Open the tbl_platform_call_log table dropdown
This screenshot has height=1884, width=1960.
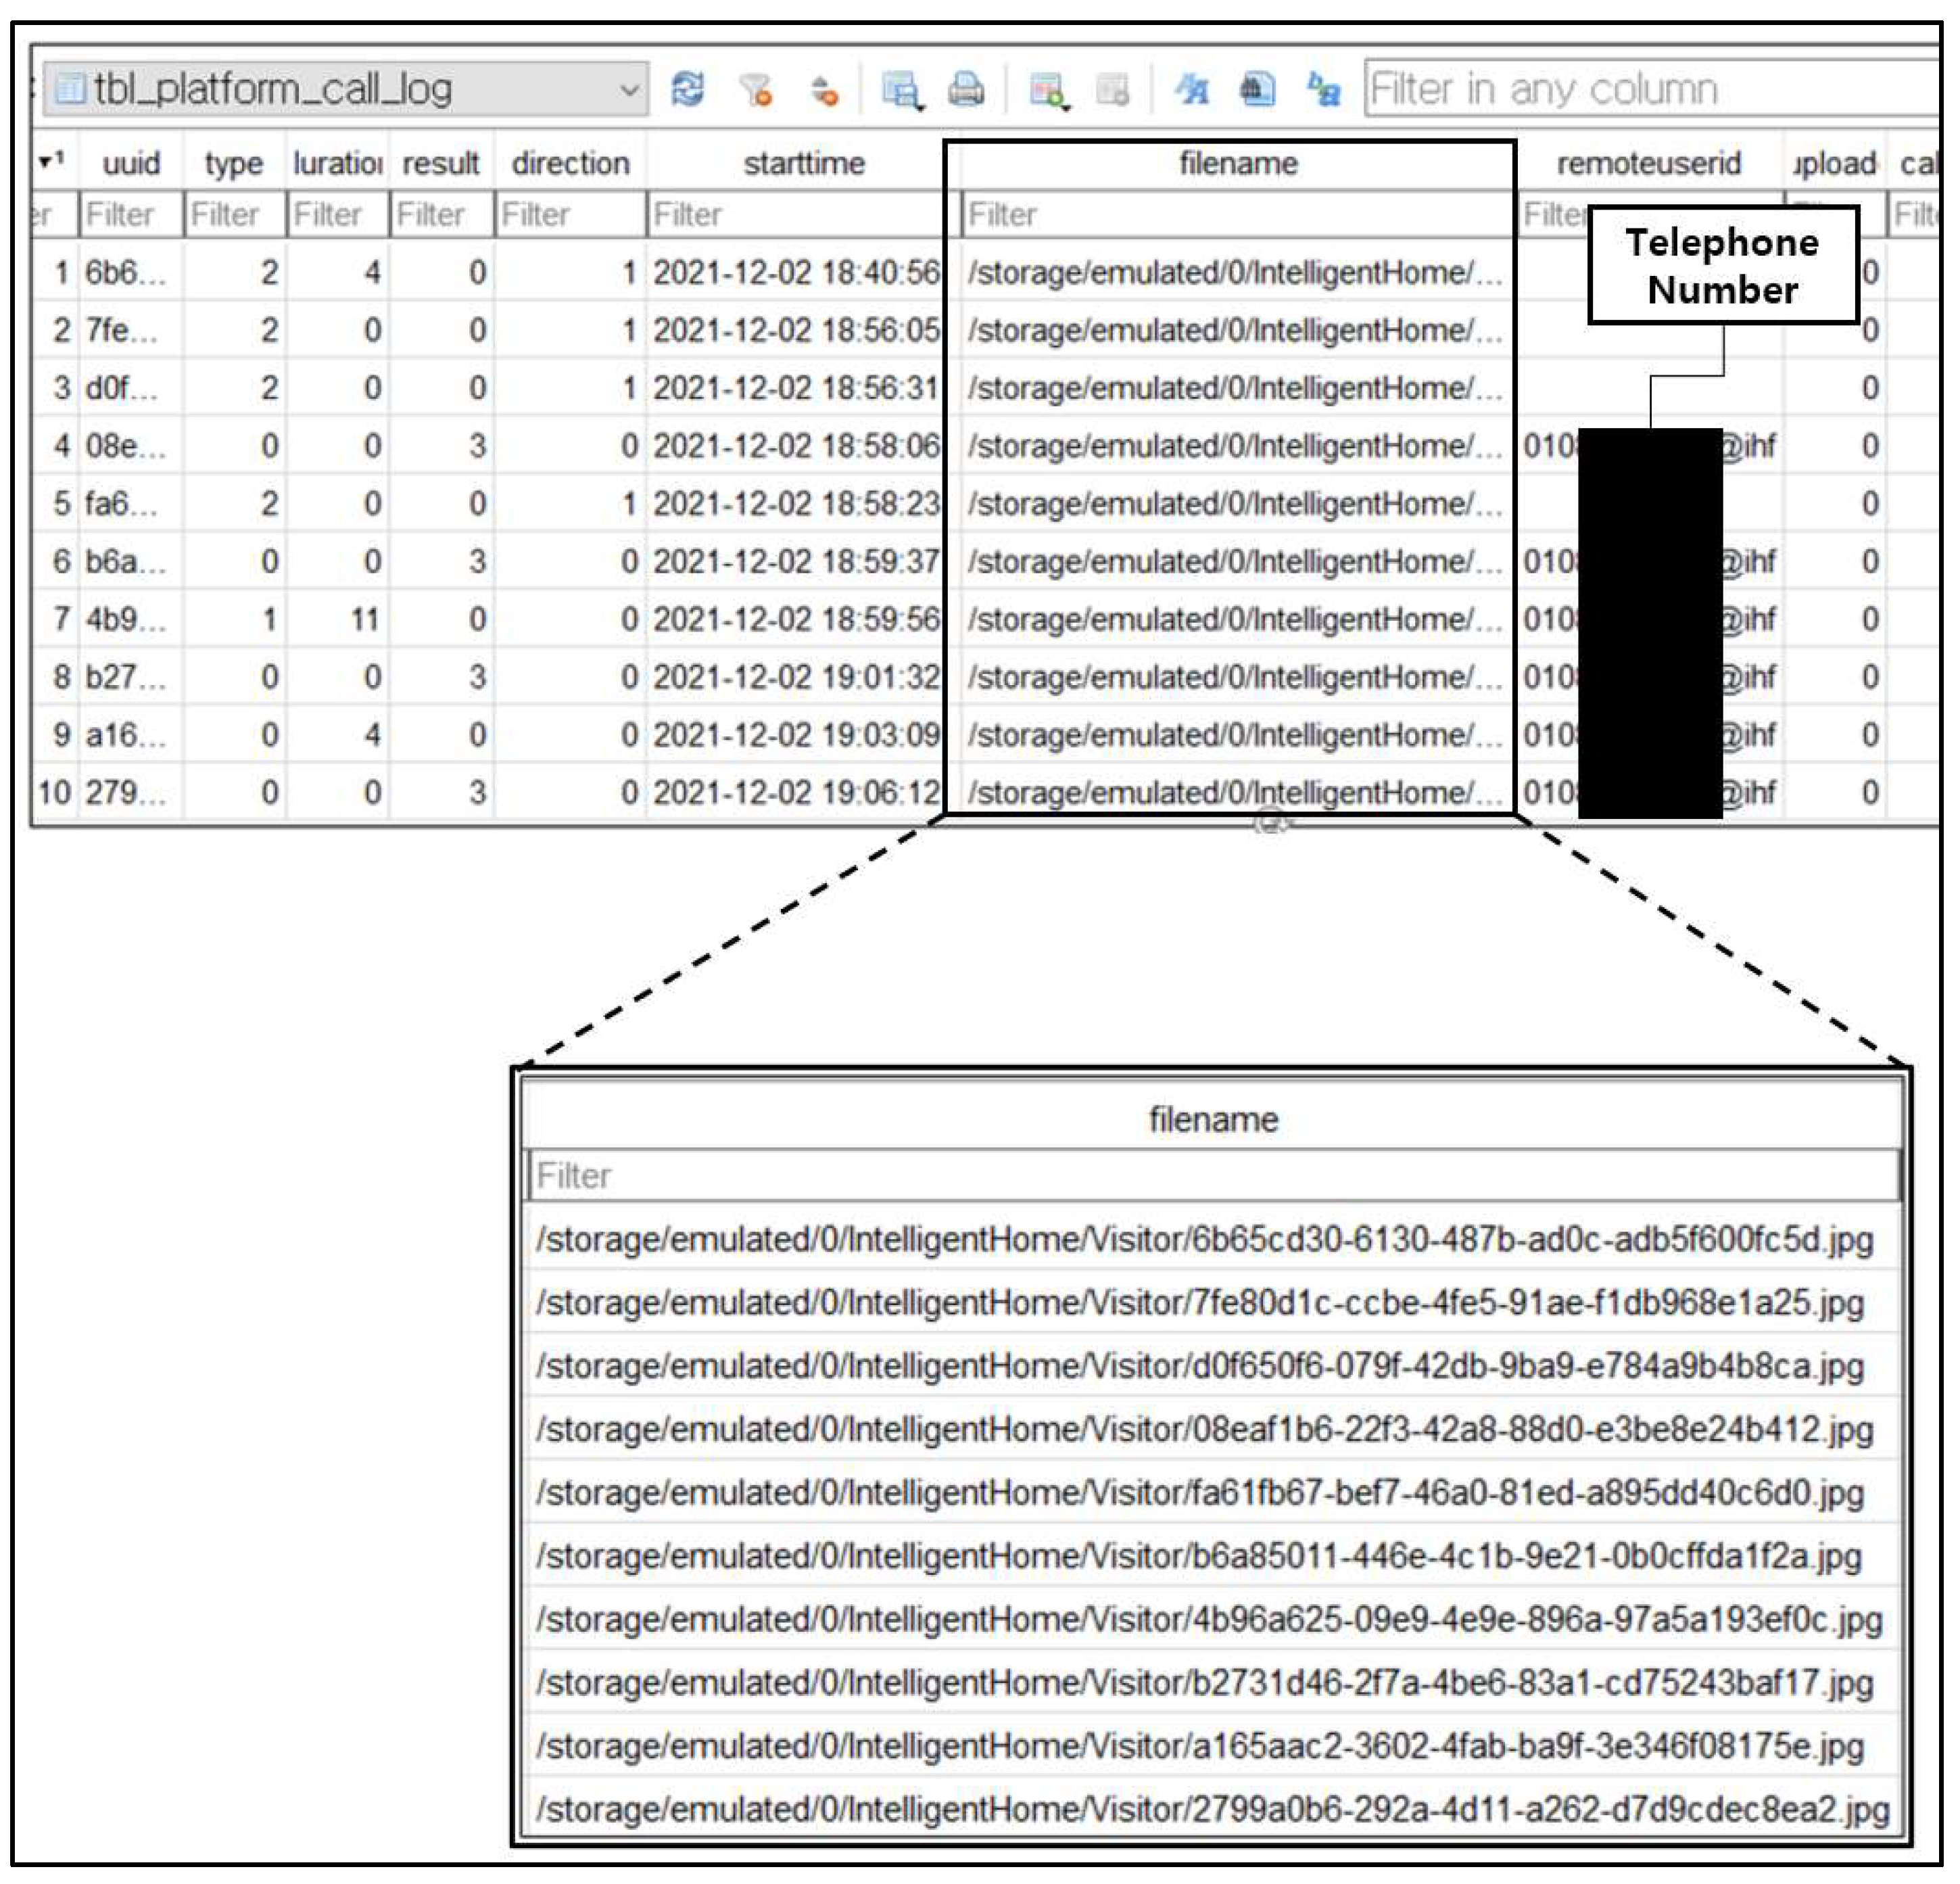[x=345, y=90]
